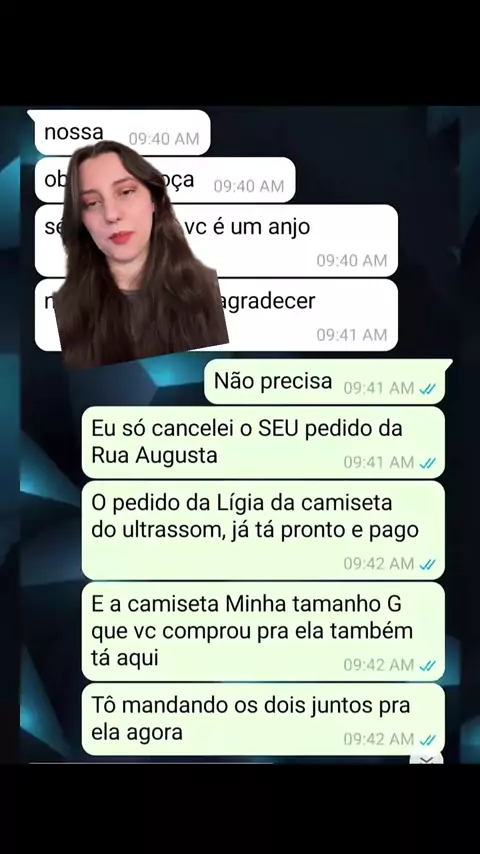
Task: Tap double-check read receipt on 'Não precisa'
Action: [x=428, y=388]
